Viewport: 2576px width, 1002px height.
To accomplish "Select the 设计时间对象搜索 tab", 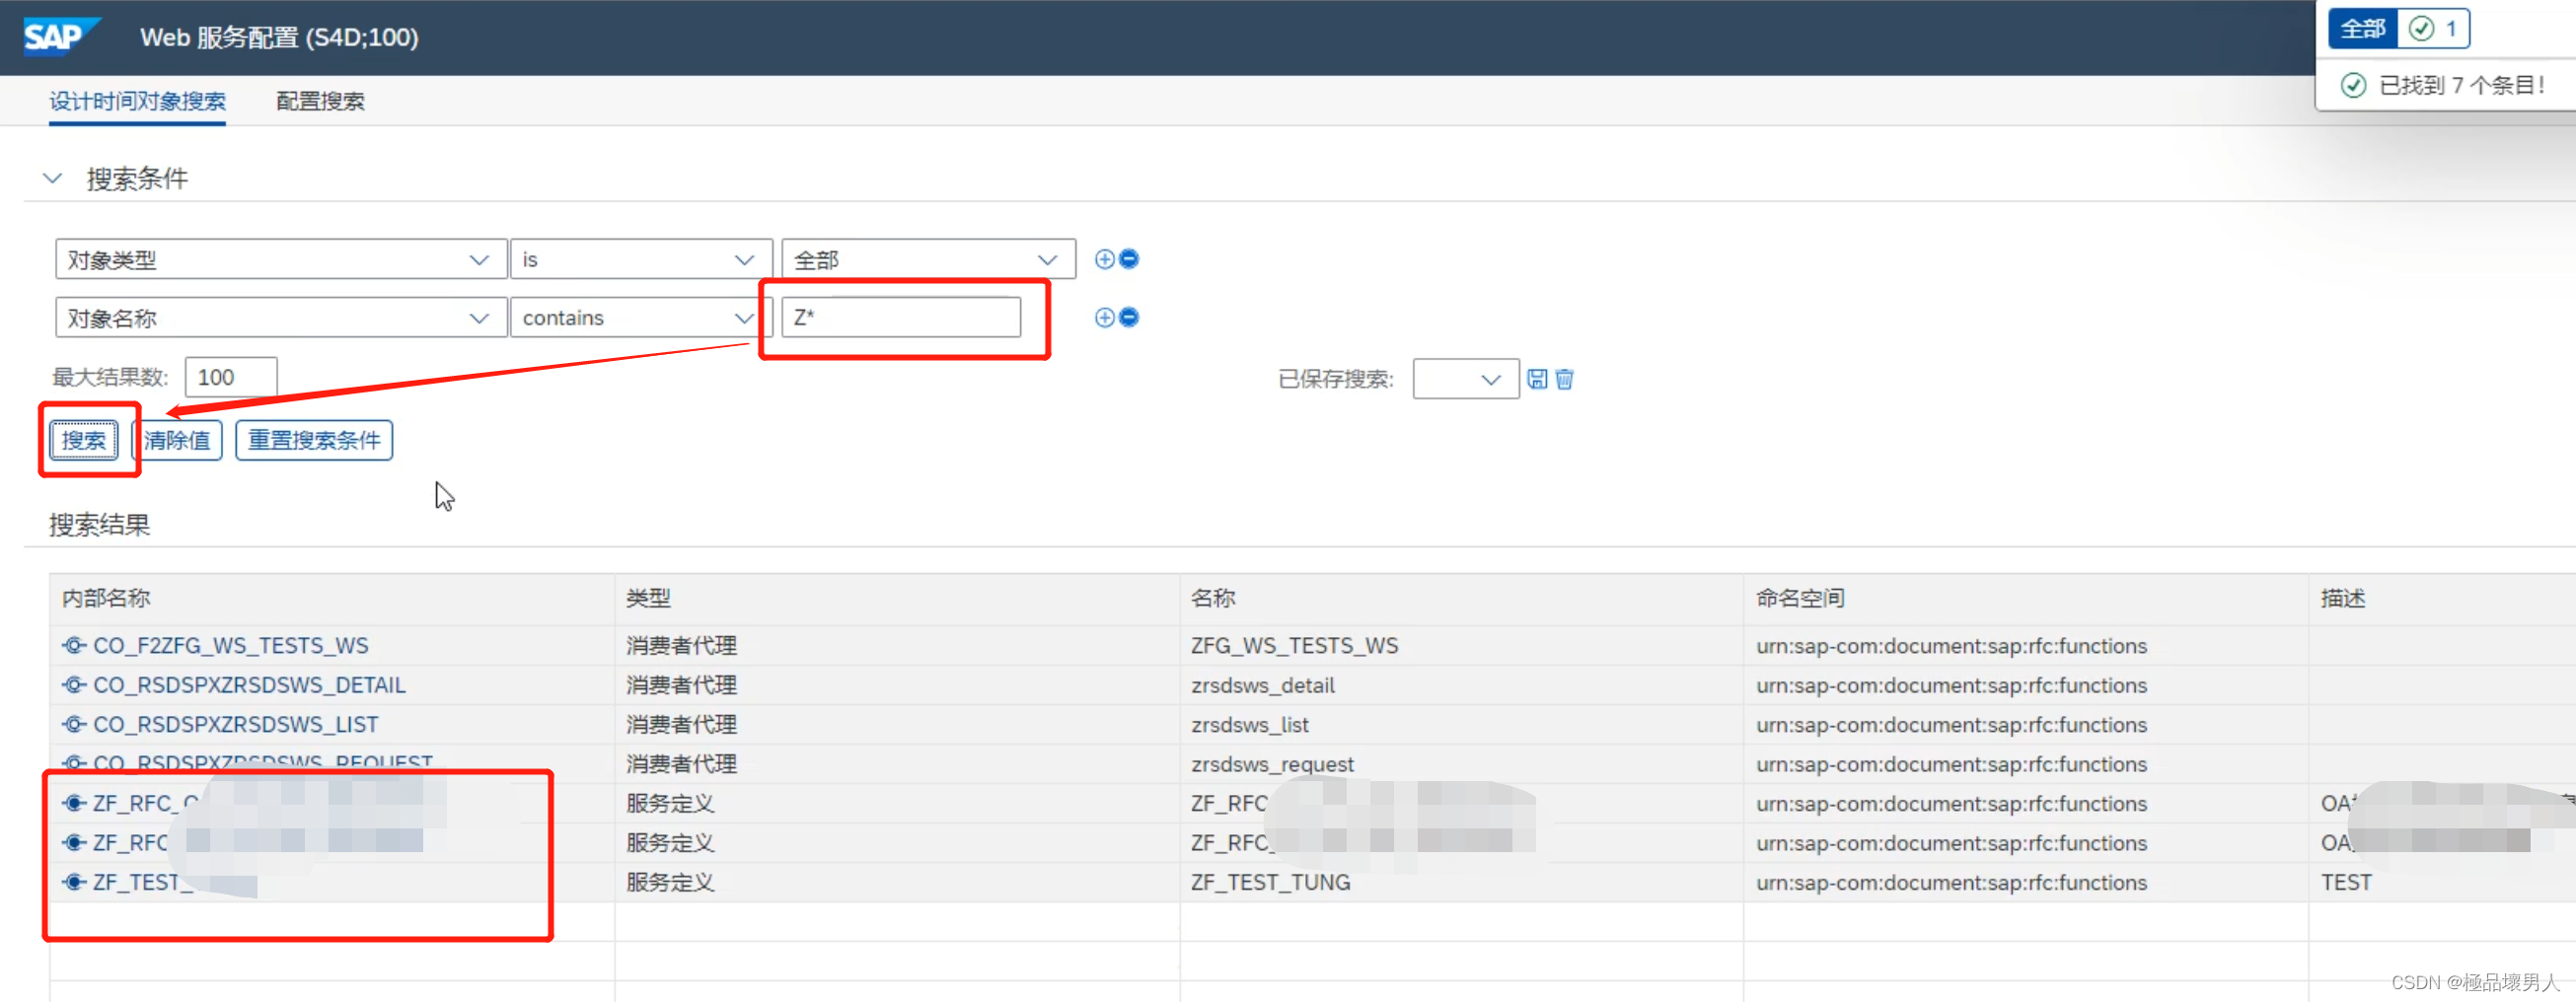I will point(138,100).
